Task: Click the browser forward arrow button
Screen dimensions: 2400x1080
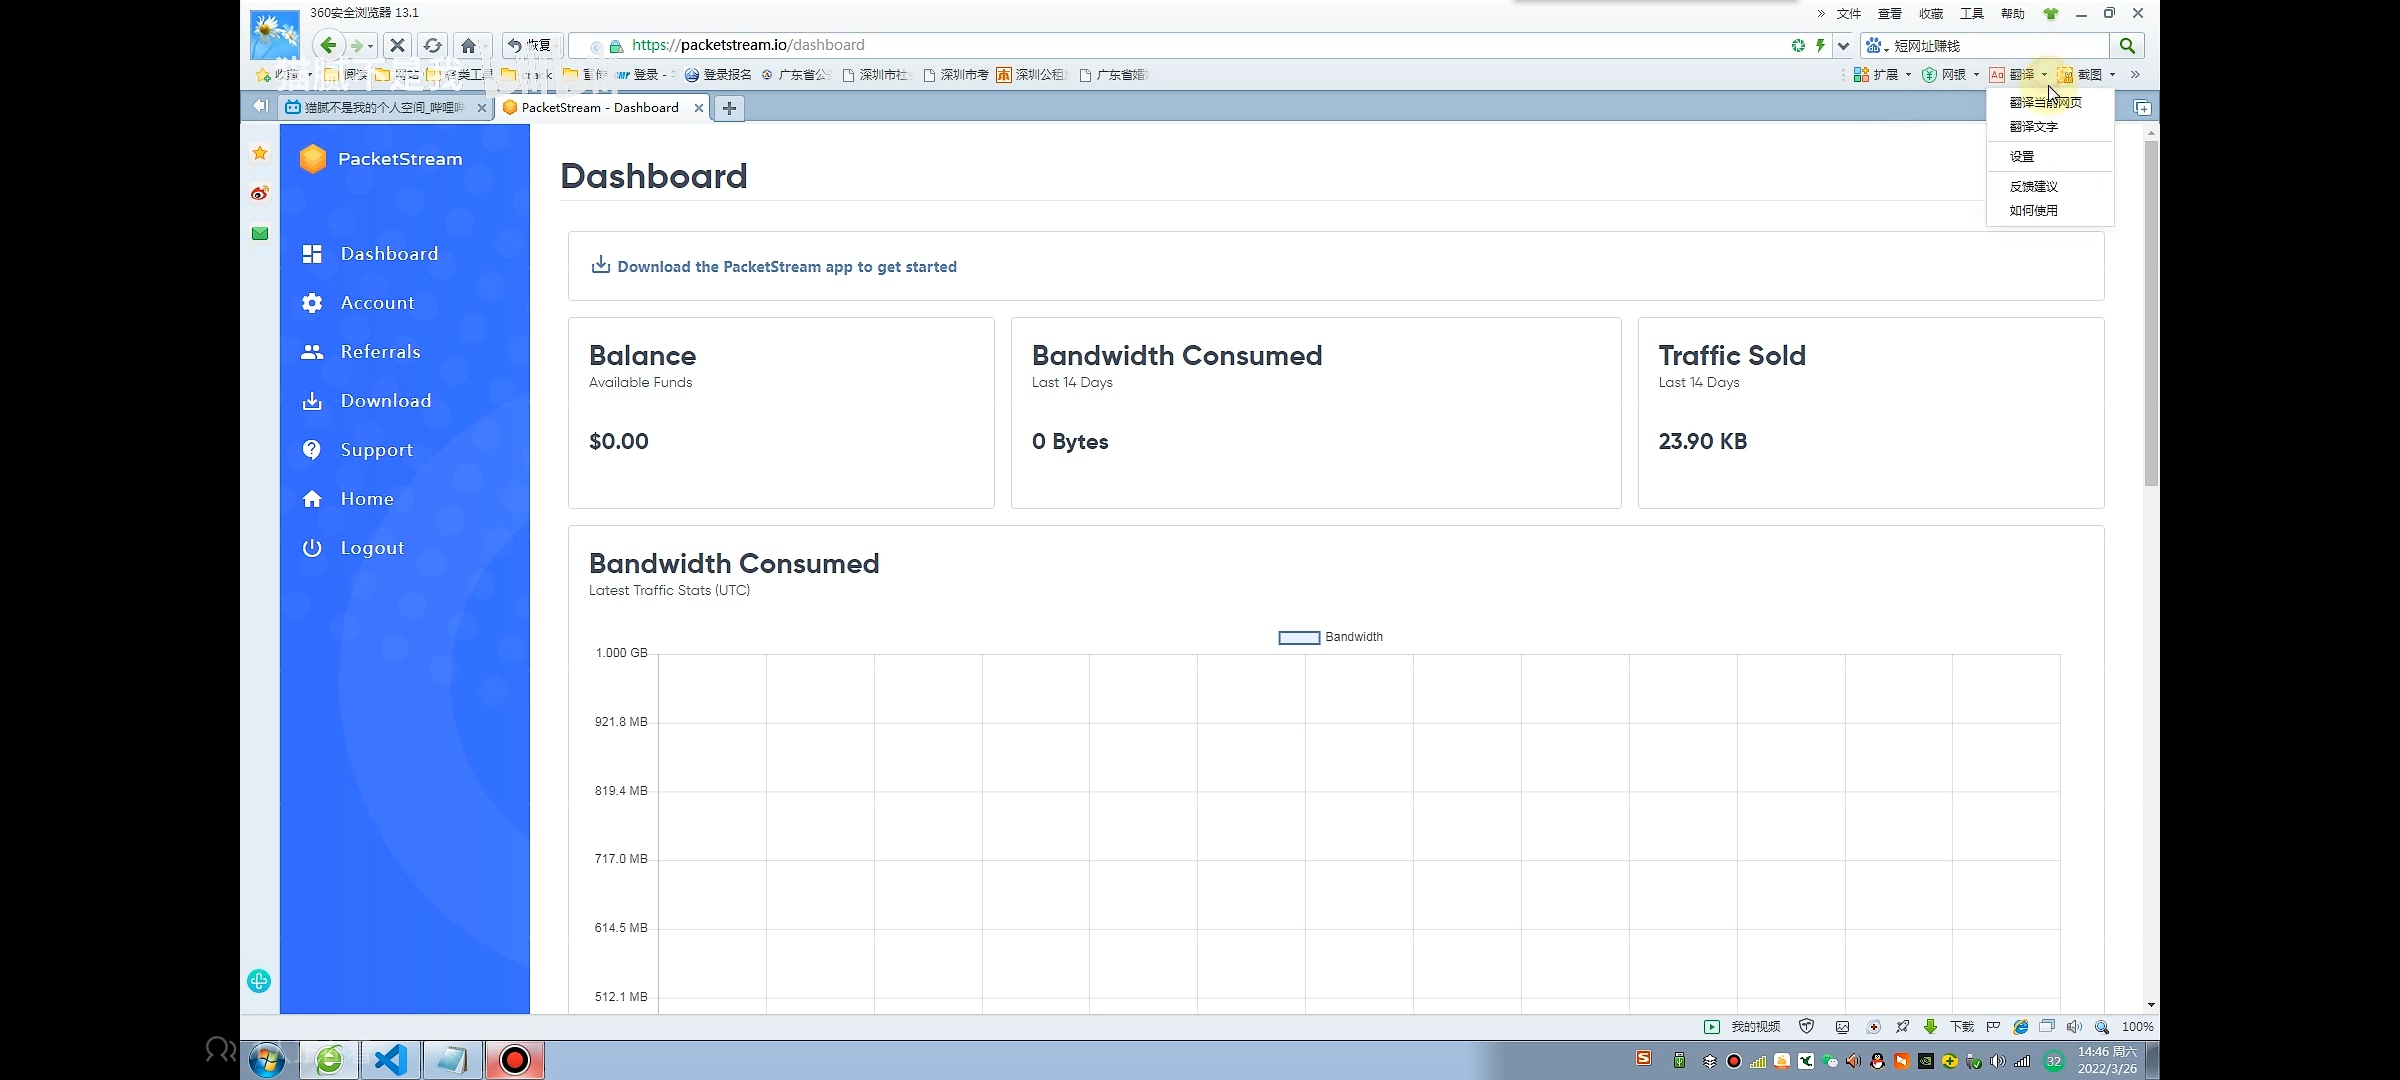Action: (x=356, y=46)
